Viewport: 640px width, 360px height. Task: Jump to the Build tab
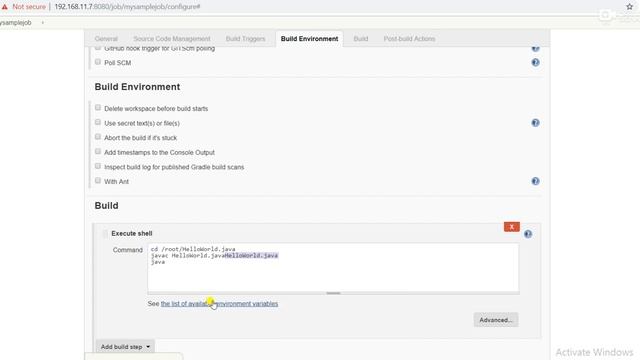pos(360,39)
